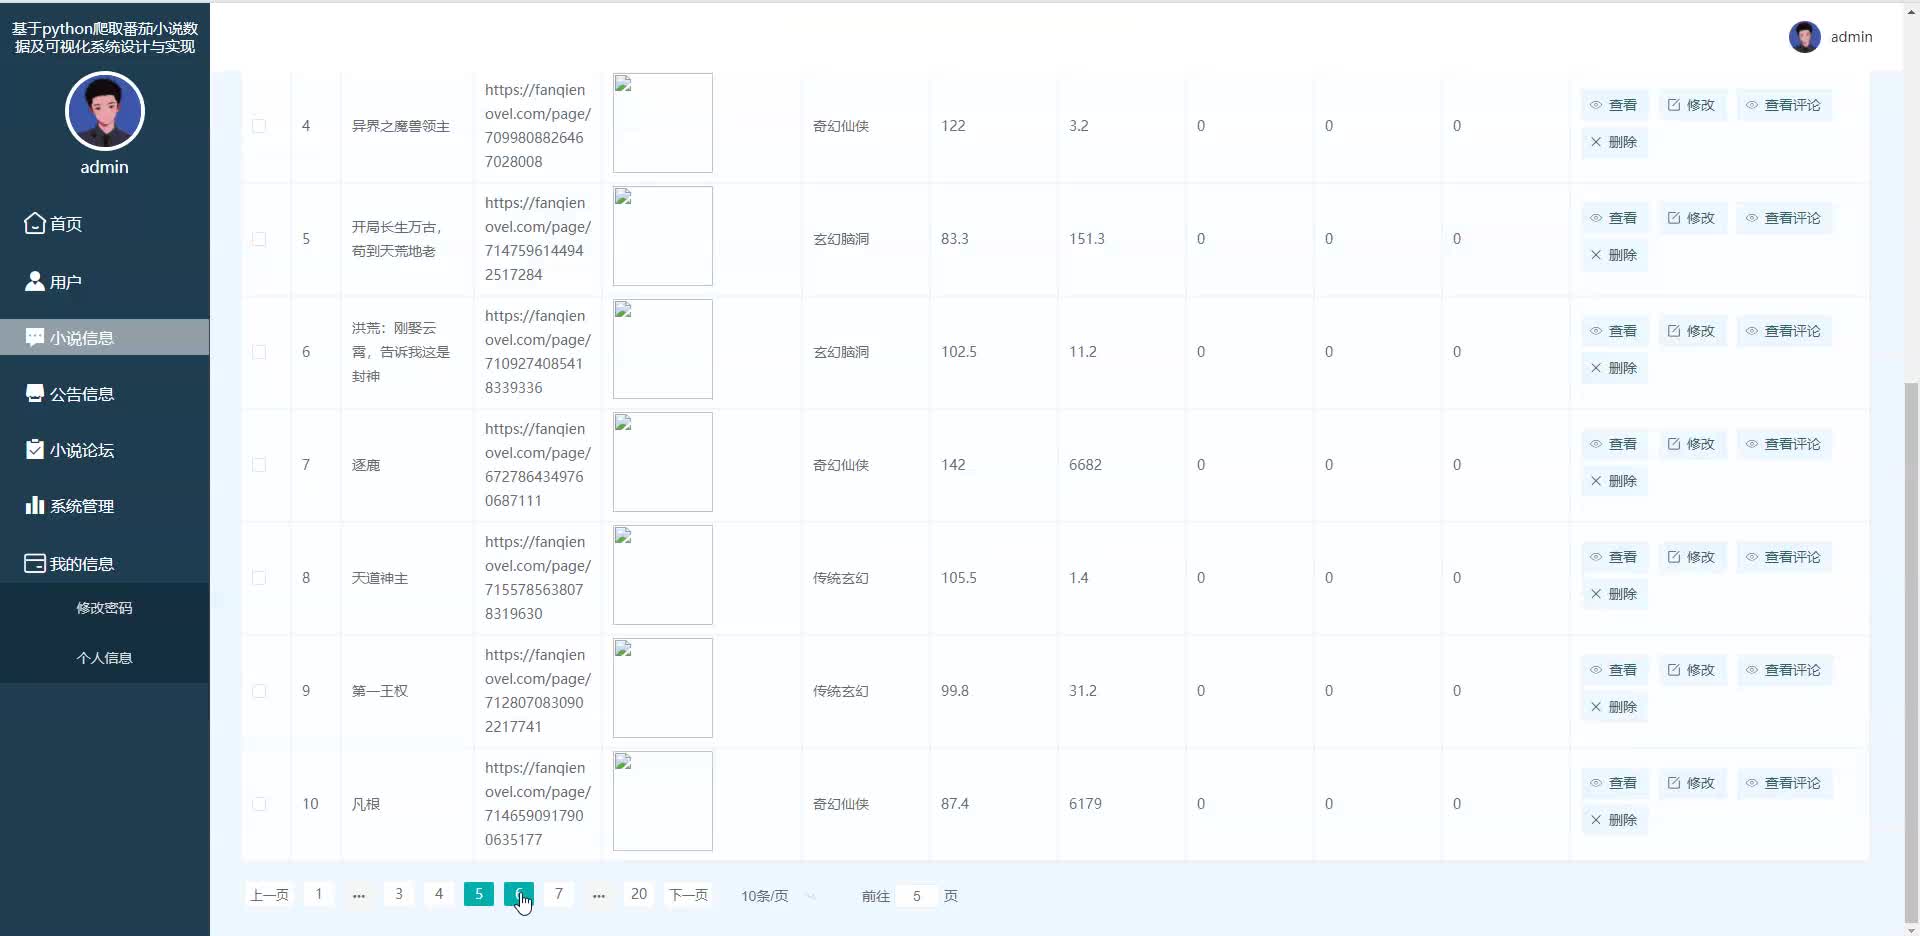Click the ellipsis after page 7
The image size is (1920, 936).
[x=599, y=895]
